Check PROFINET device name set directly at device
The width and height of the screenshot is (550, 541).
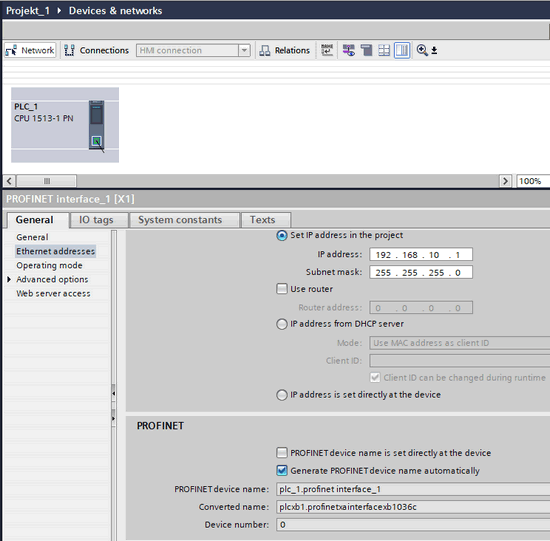point(282,453)
